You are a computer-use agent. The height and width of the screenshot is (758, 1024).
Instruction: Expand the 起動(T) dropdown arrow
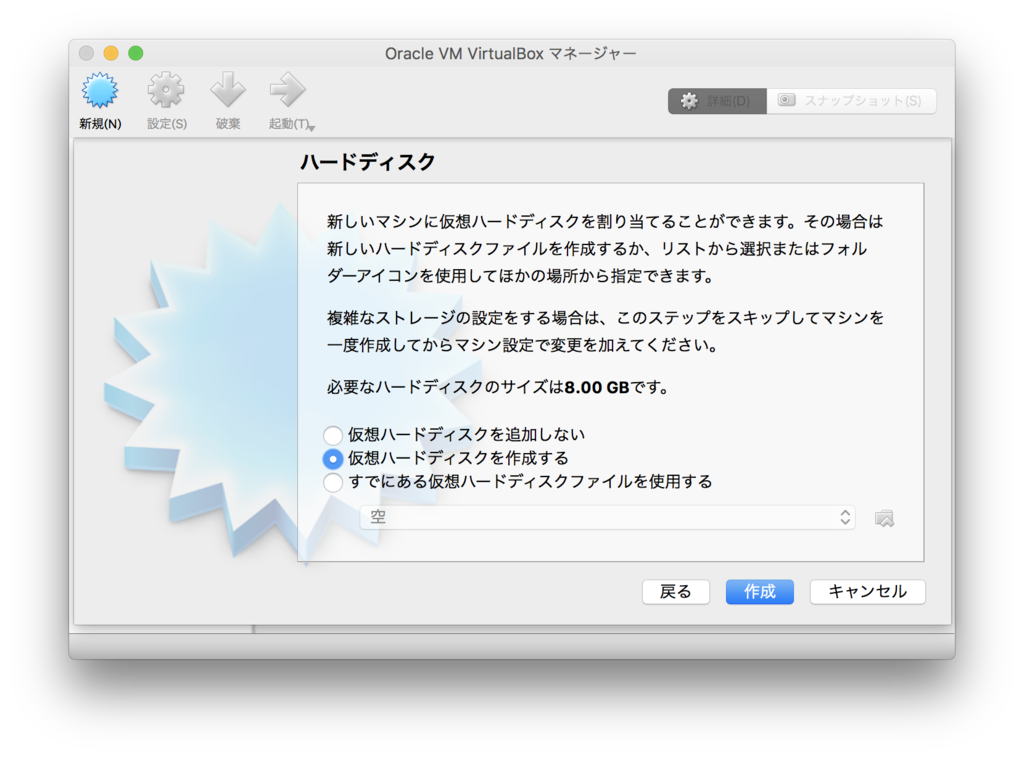tap(312, 127)
